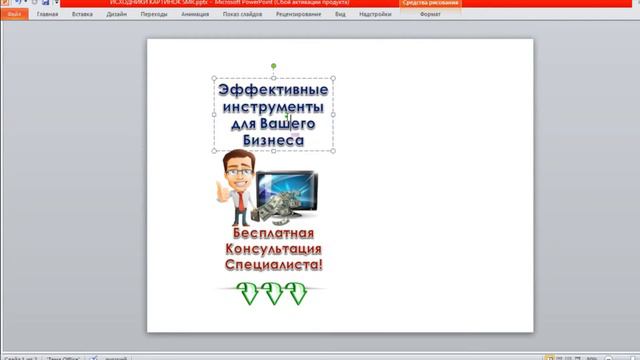This screenshot has height=360, width=640.
Task: Select the middle green down arrow shape
Action: tap(273, 293)
